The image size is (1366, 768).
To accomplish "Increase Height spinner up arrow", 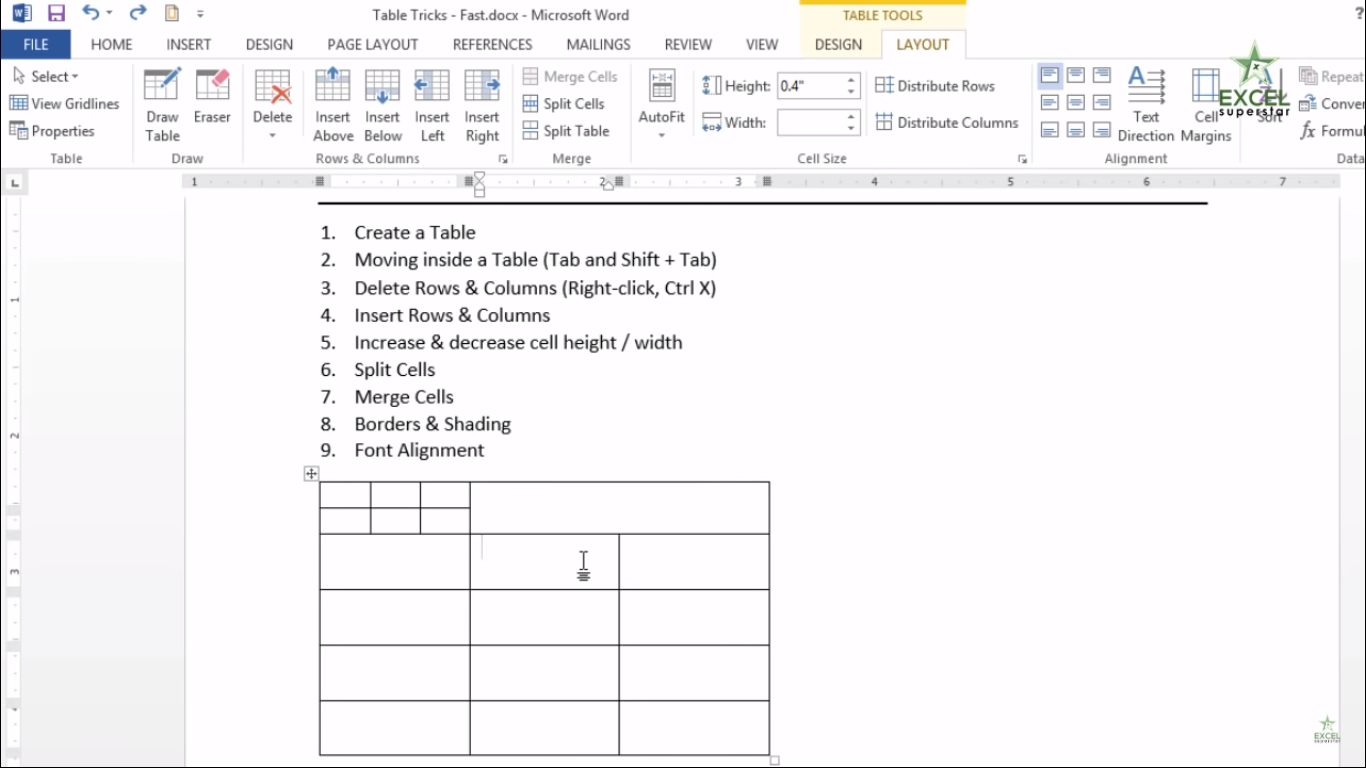I will pos(851,81).
